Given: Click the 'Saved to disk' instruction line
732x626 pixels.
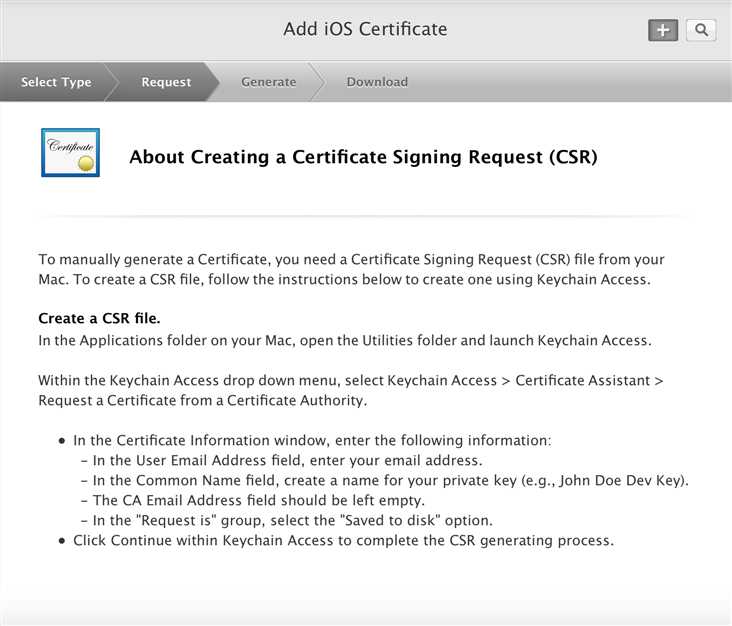Looking at the screenshot, I should pyautogui.click(x=293, y=521).
